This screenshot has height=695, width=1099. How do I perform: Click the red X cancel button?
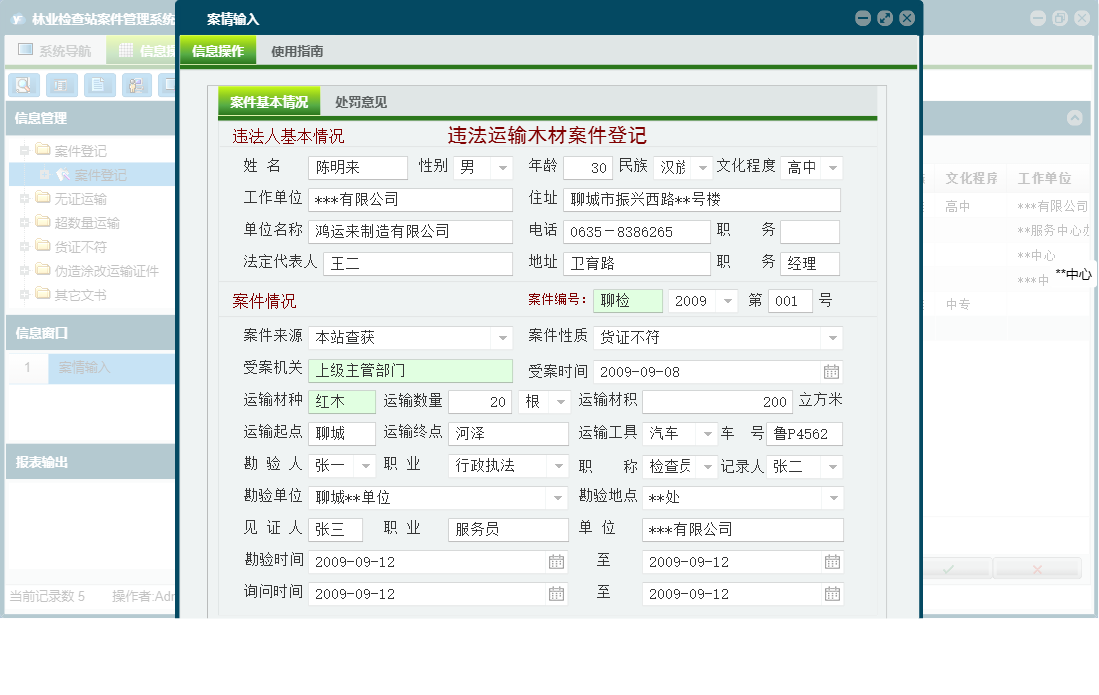point(1038,568)
